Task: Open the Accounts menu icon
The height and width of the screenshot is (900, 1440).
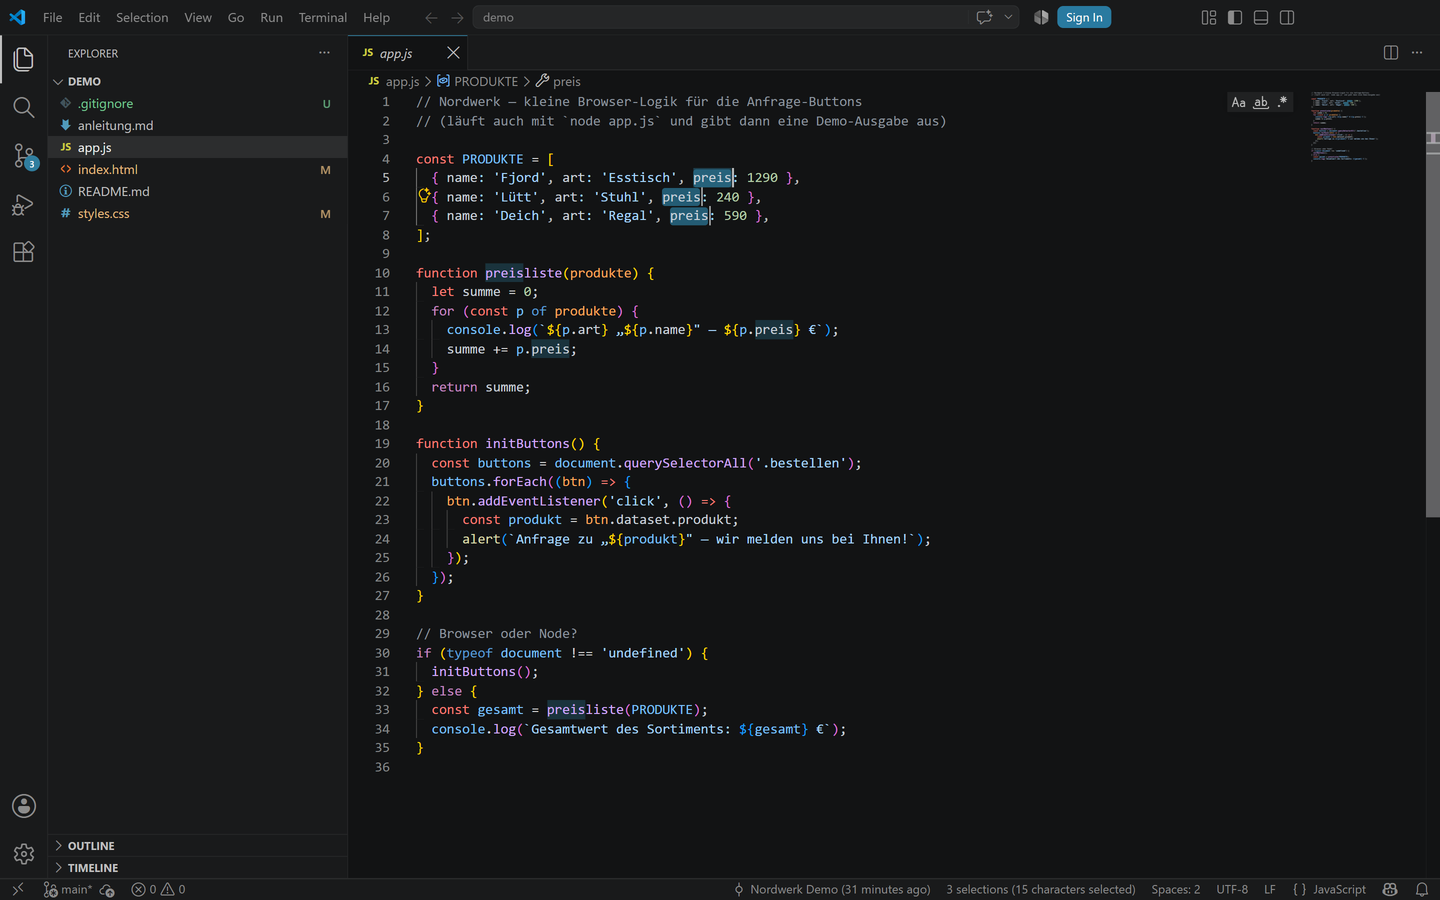Action: pos(24,806)
